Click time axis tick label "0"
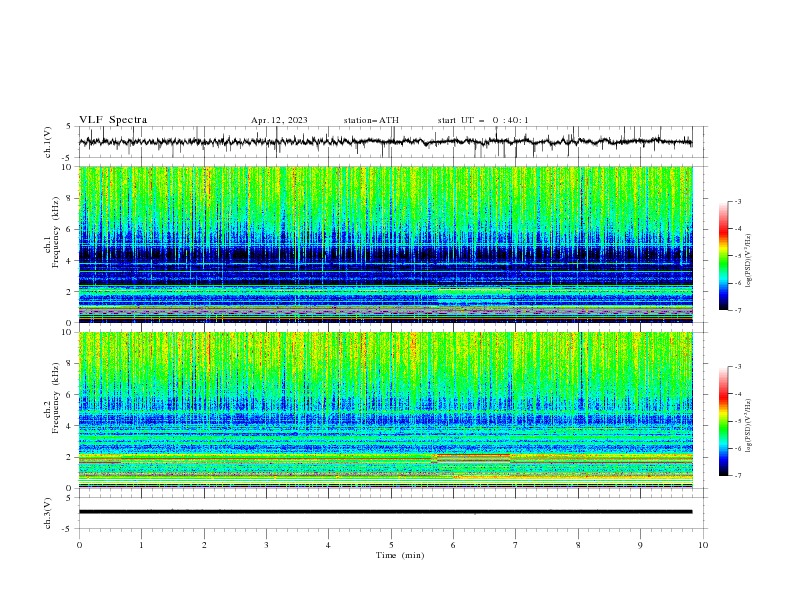792x612 pixels. (x=79, y=545)
